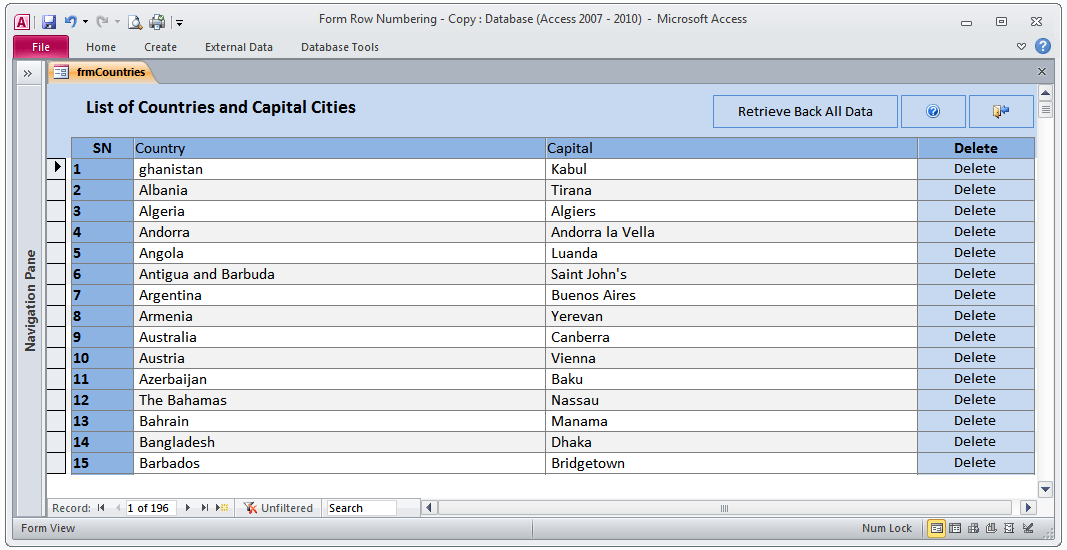Delete the Andorra row
This screenshot has width=1067, height=550.
coord(974,232)
